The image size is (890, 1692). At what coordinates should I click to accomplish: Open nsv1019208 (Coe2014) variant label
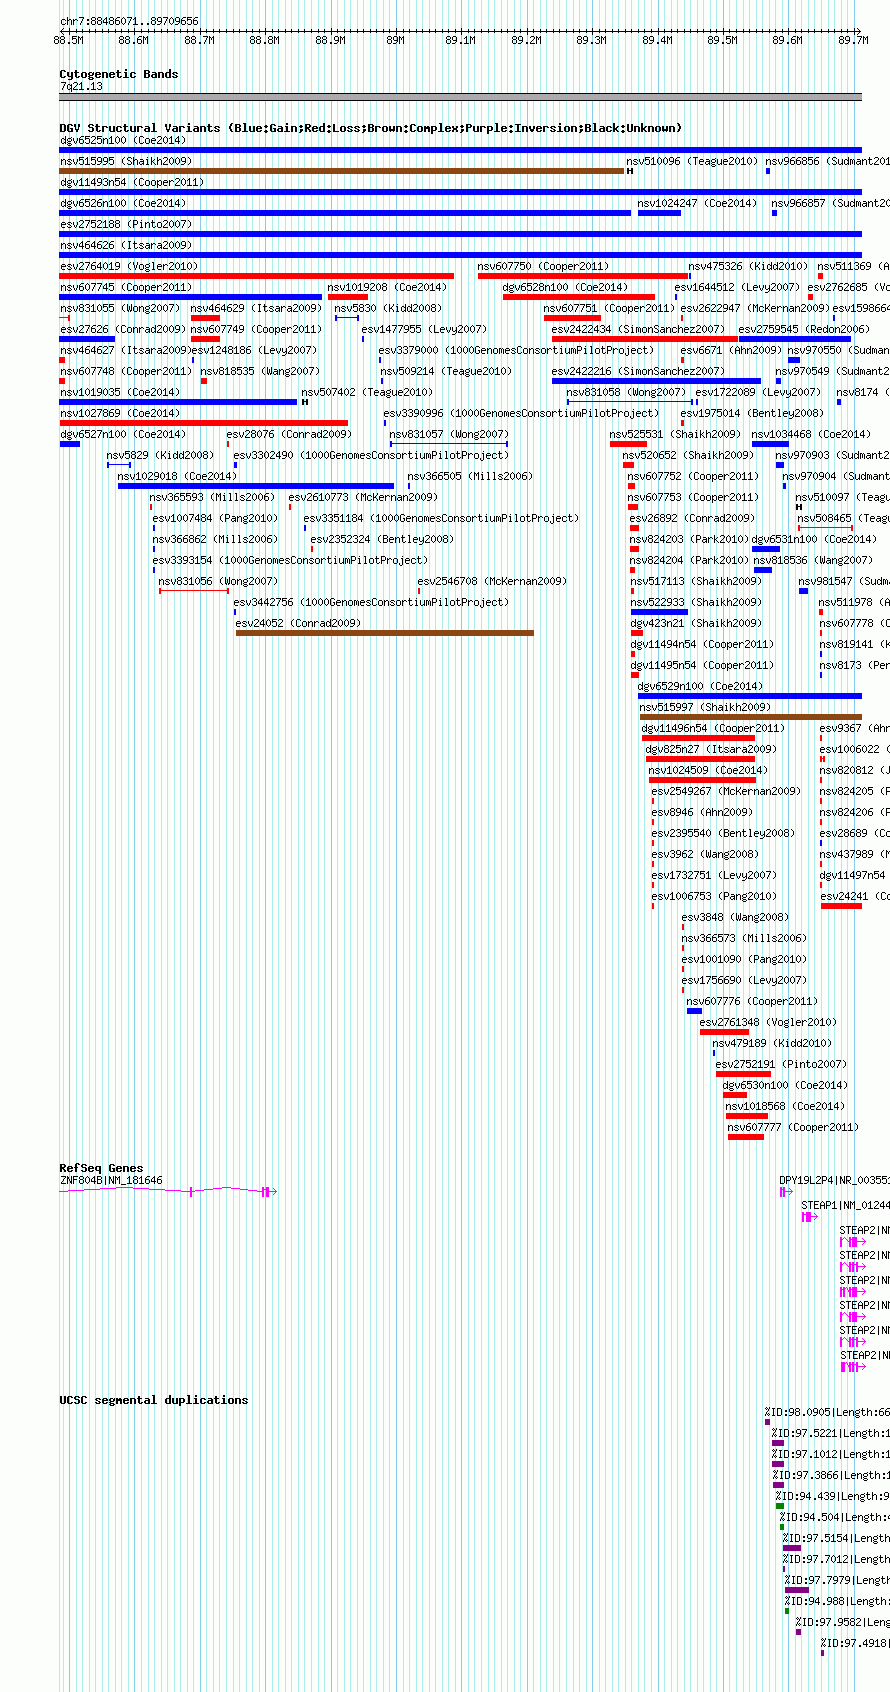click(387, 287)
